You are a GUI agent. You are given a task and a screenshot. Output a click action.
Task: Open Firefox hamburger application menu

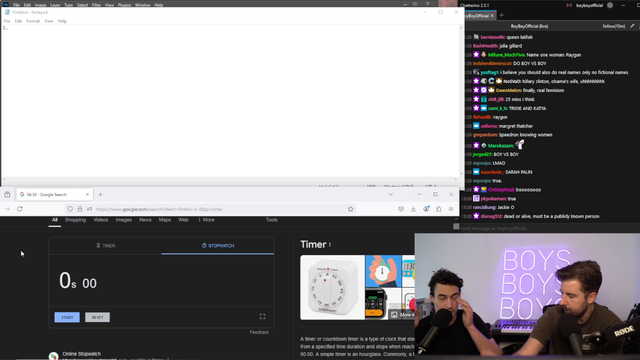(451, 209)
